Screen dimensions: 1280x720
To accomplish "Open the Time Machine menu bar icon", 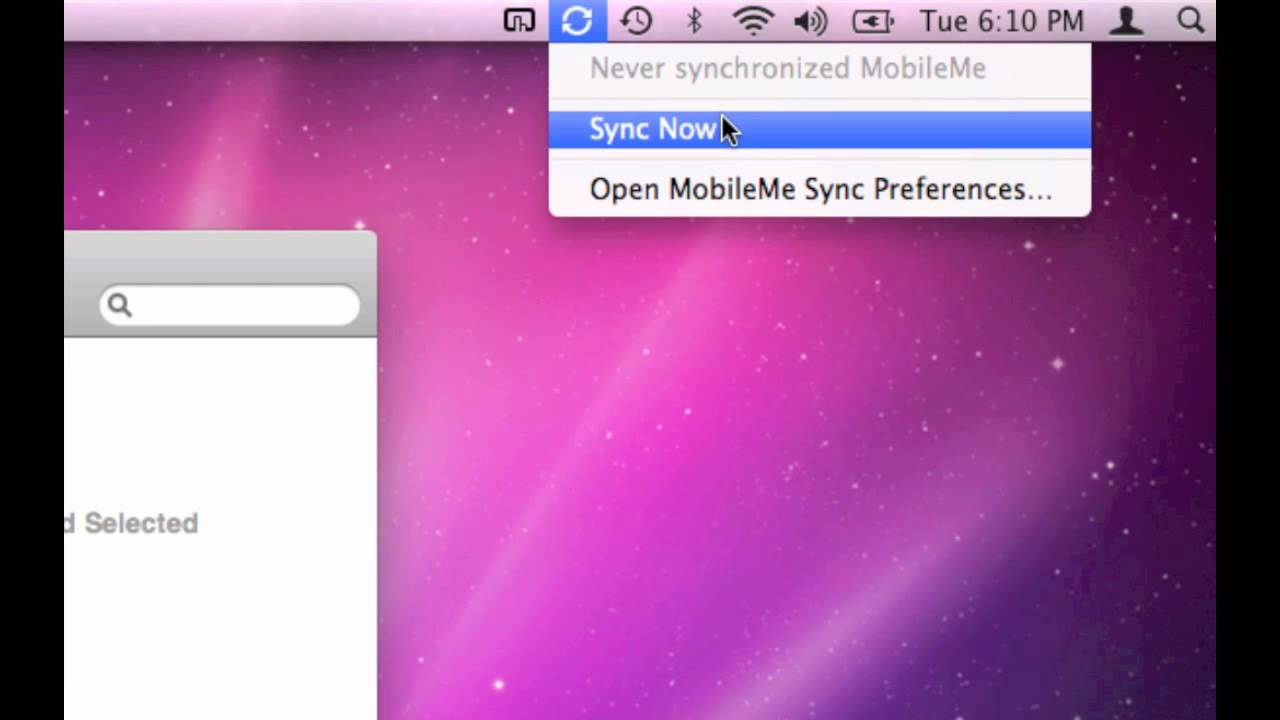I will click(636, 20).
